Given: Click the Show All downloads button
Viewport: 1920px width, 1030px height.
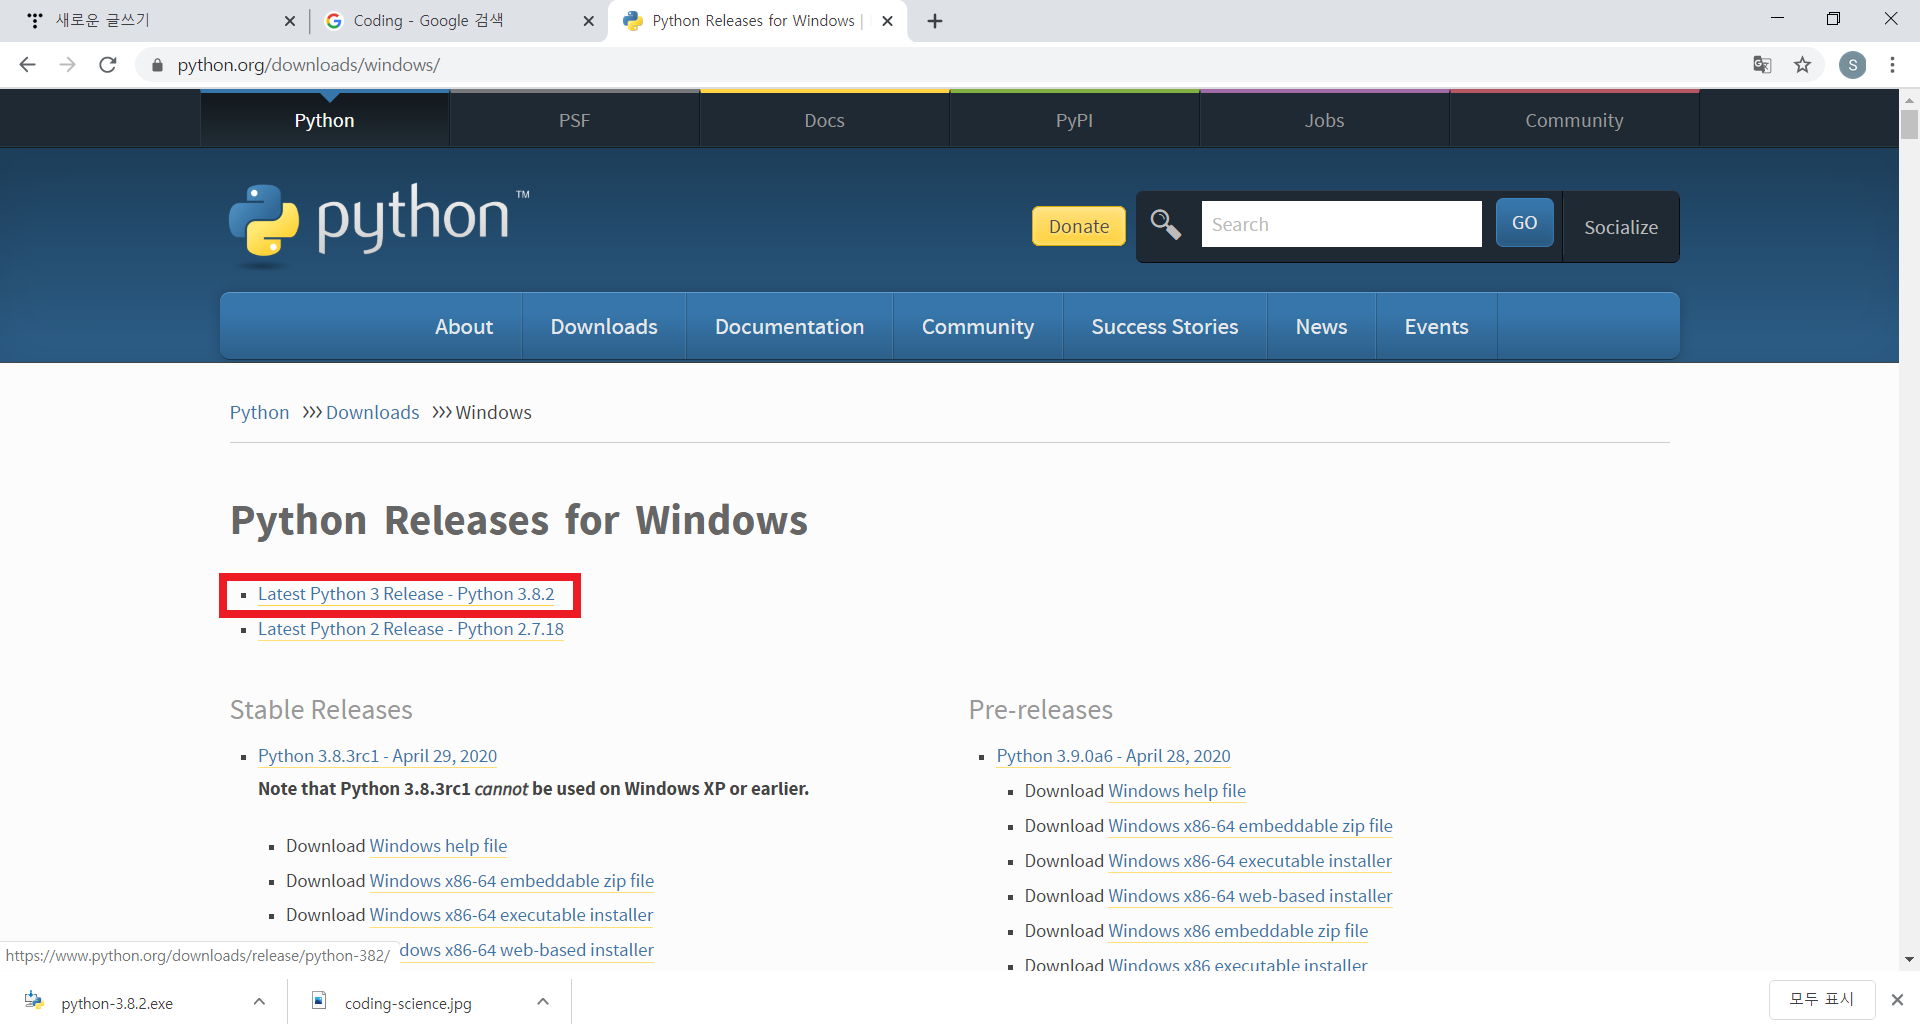Looking at the screenshot, I should (1821, 999).
